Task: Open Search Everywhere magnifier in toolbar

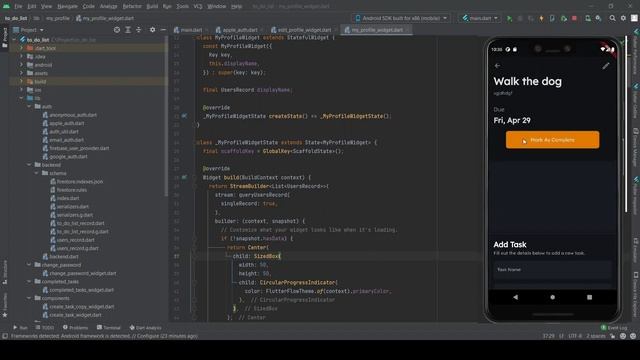Action: 612,18
